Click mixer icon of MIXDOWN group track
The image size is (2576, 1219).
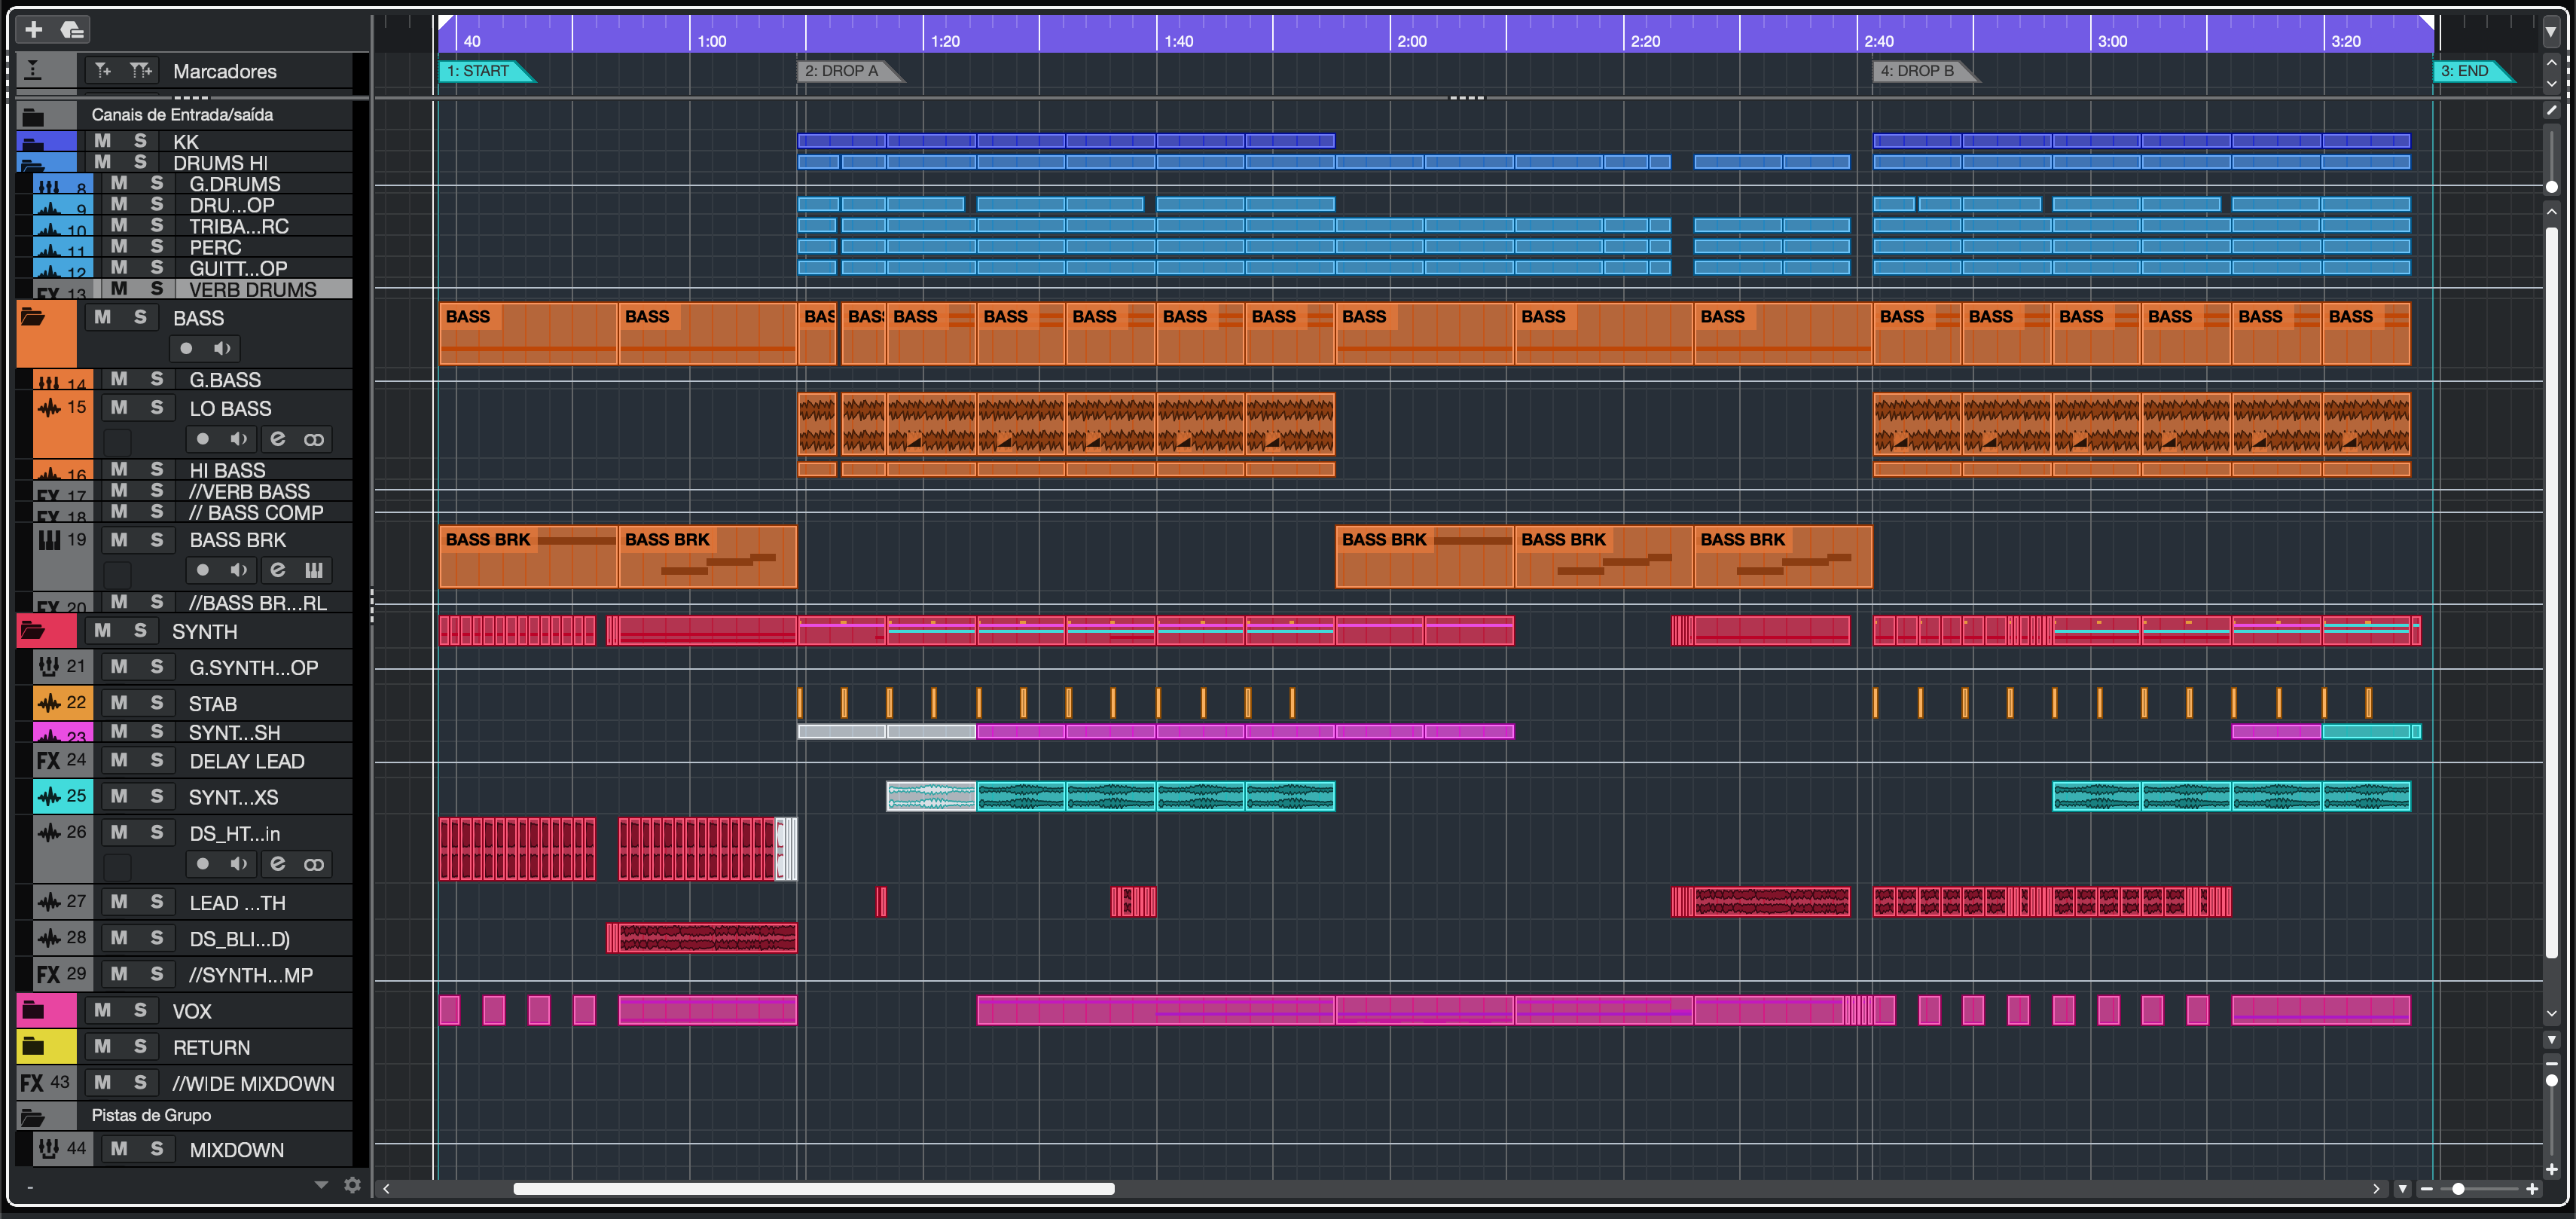48,1149
